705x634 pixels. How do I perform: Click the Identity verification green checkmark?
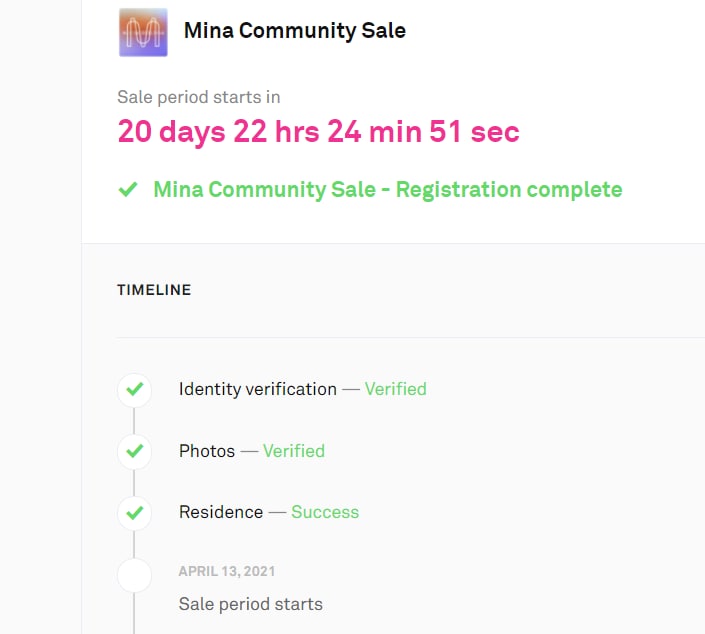134,390
